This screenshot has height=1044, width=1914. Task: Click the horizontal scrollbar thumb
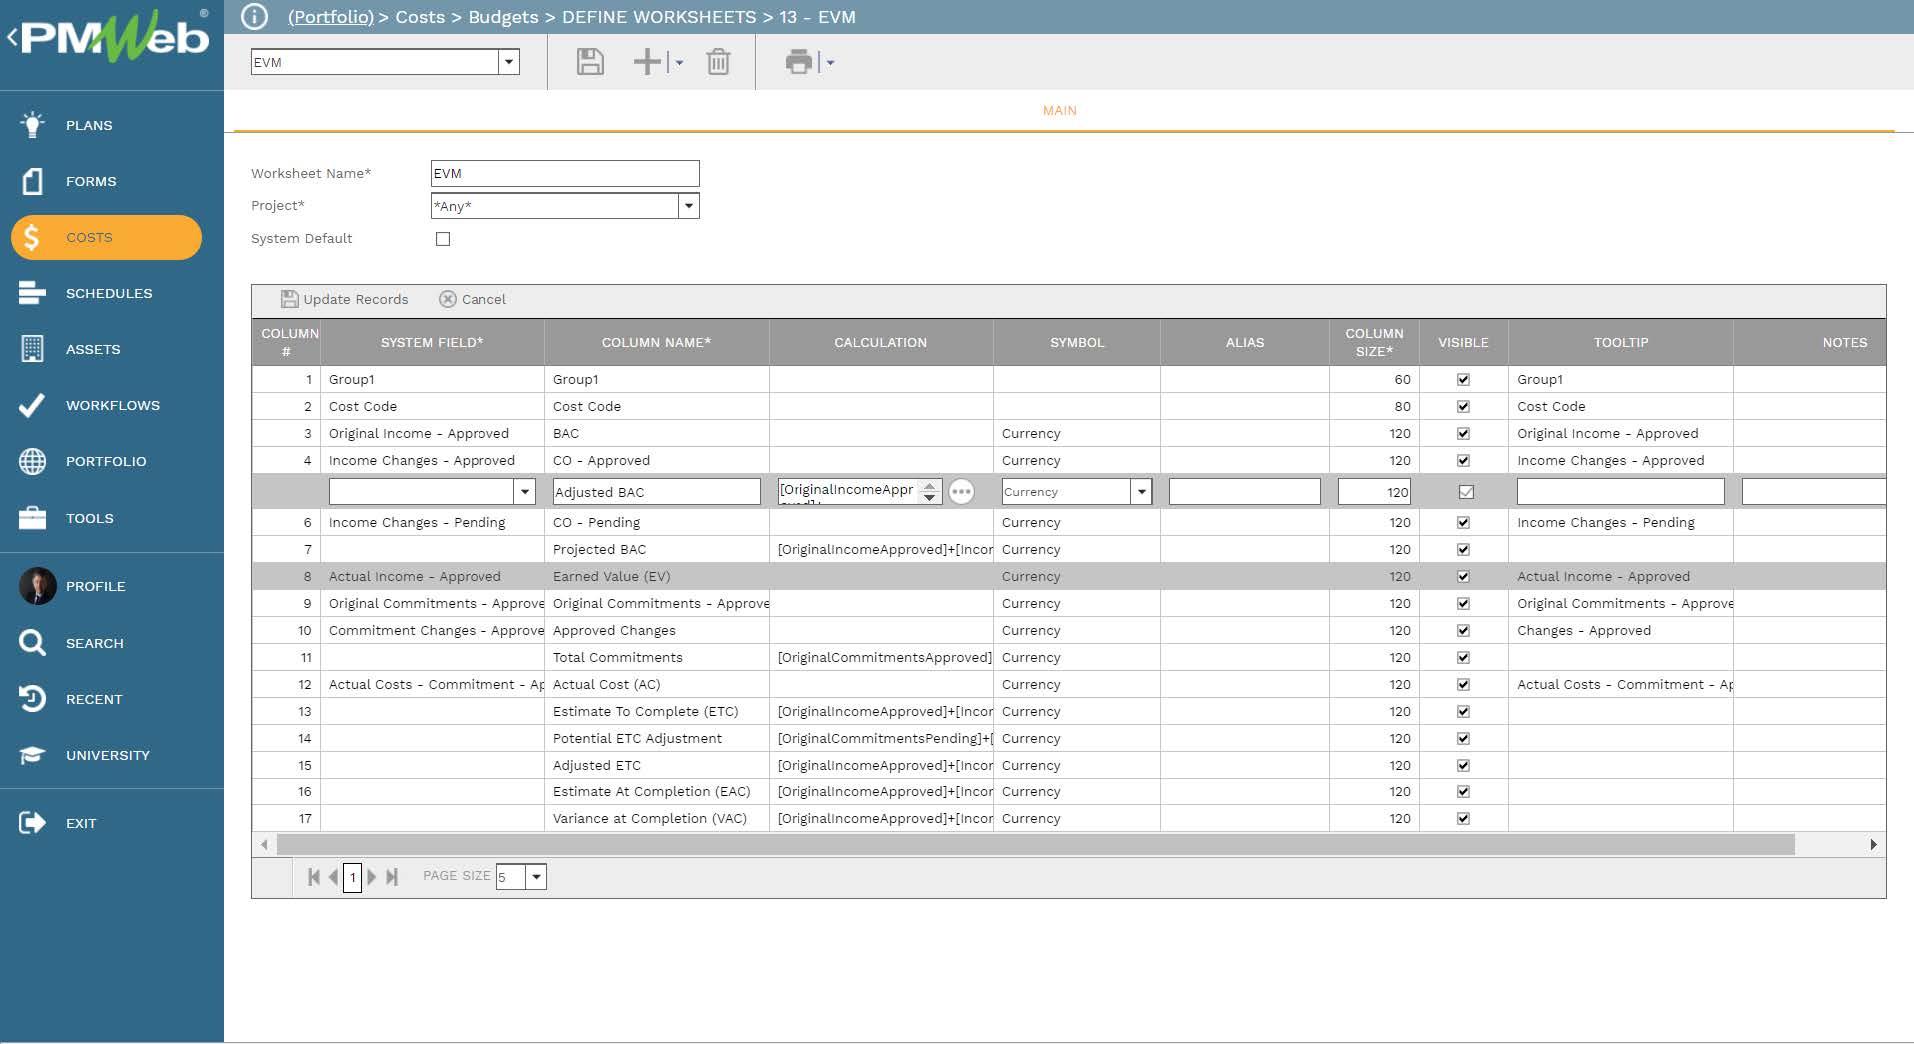point(1036,845)
